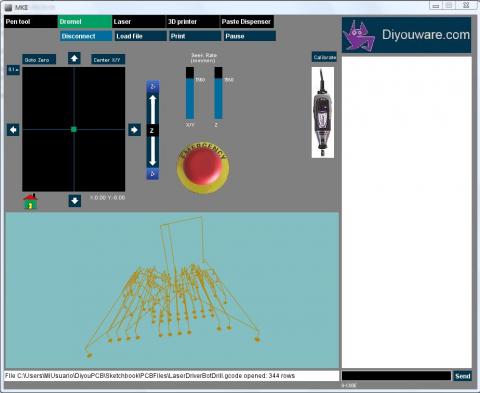Adjust the X/Y feed rate slider
This screenshot has height=393, width=480.
190,93
